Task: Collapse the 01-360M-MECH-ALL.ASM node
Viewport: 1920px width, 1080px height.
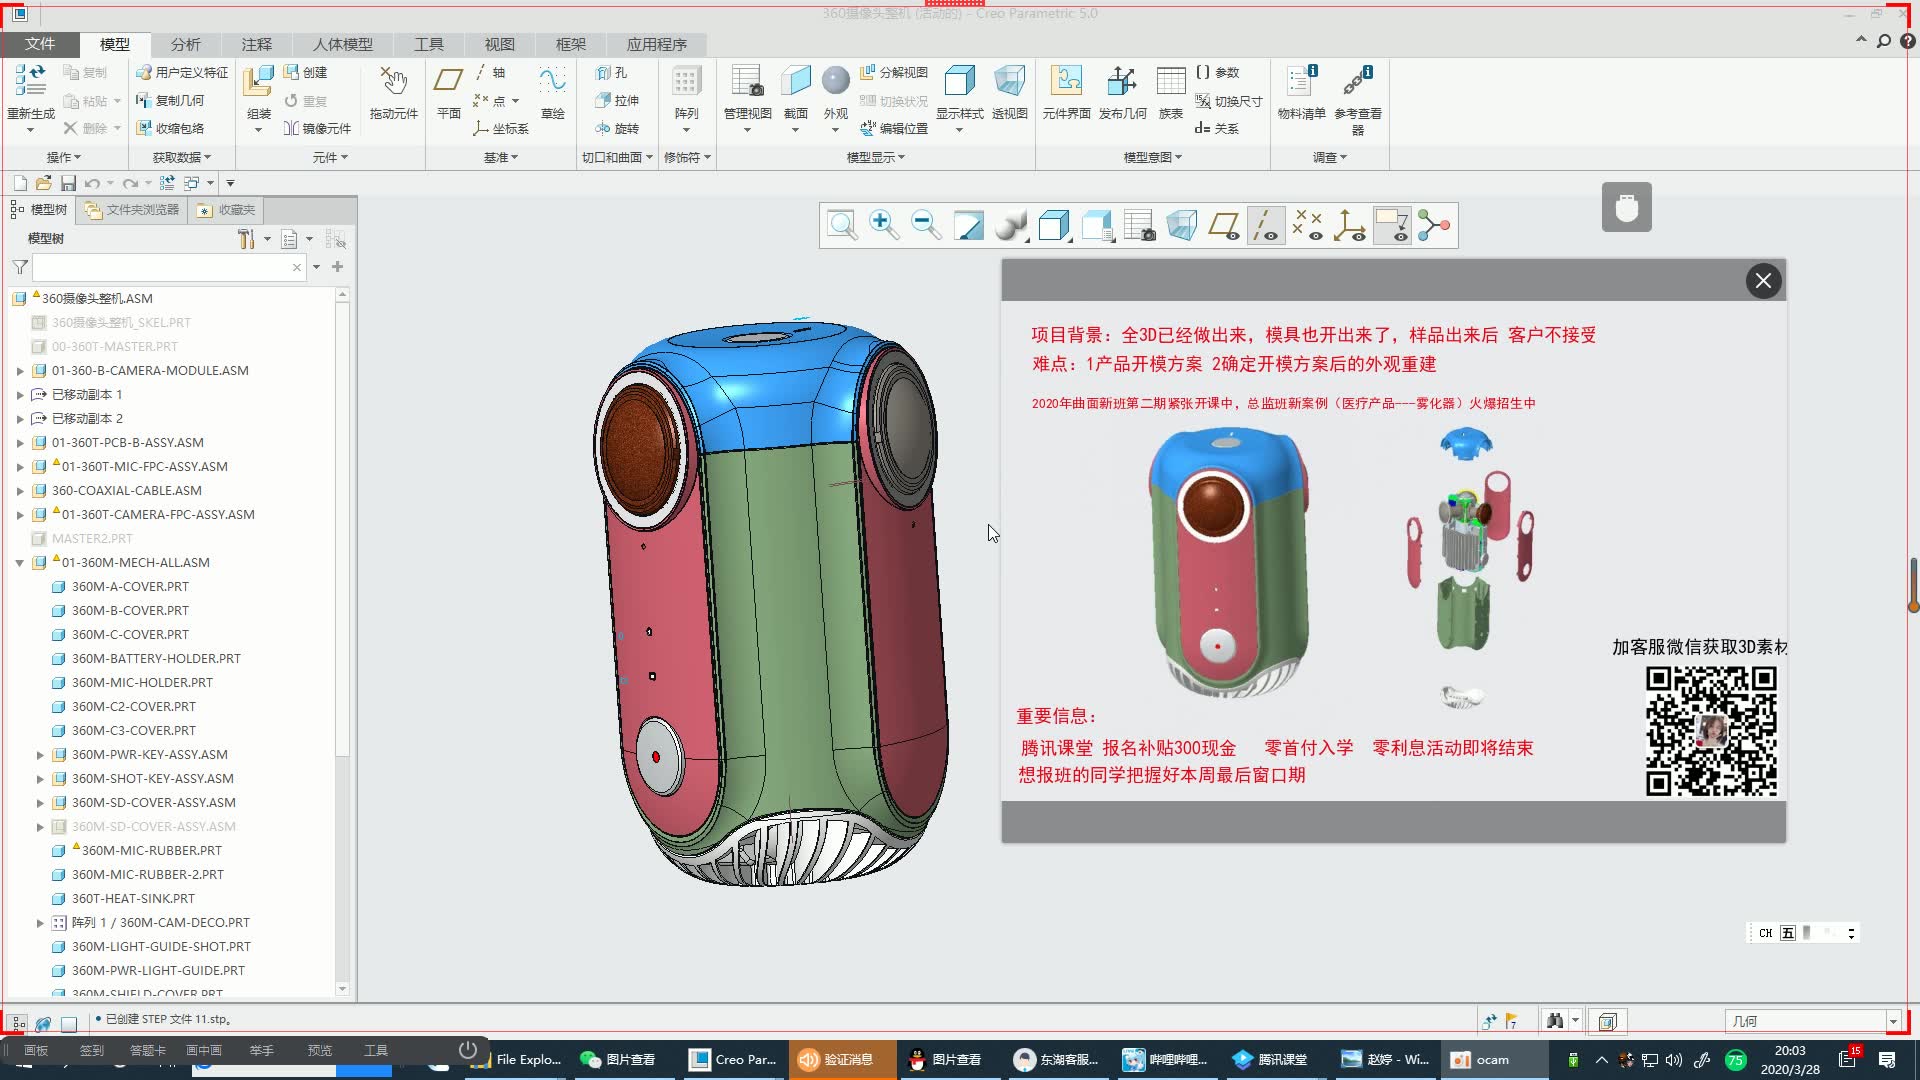Action: click(x=19, y=563)
